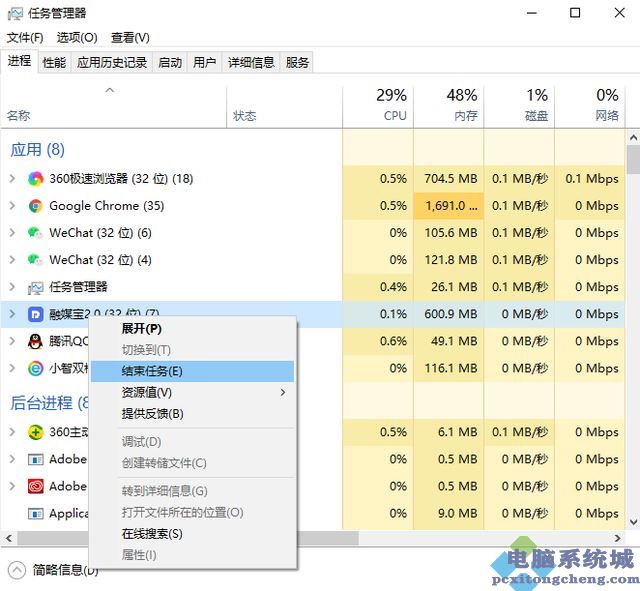Switch to the 启动 tab
The width and height of the screenshot is (640, 591).
click(170, 62)
